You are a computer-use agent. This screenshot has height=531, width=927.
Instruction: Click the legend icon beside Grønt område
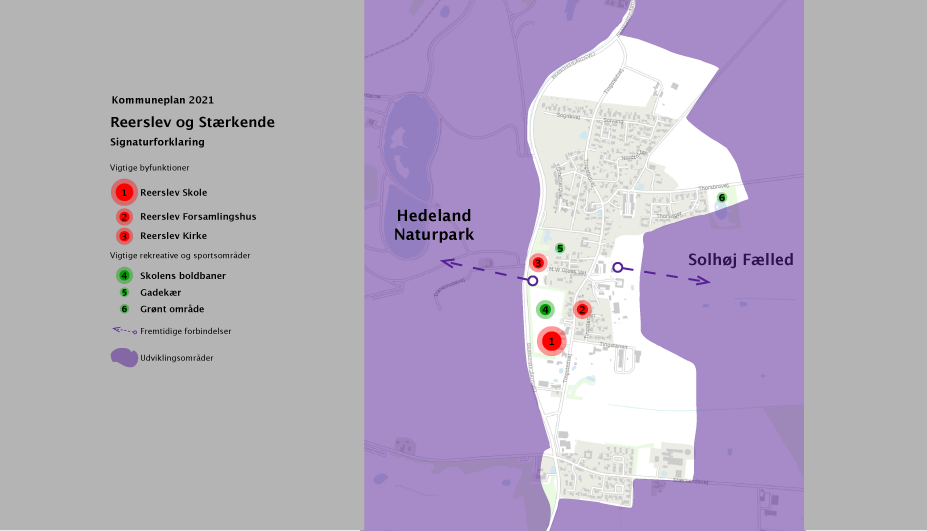pos(124,309)
